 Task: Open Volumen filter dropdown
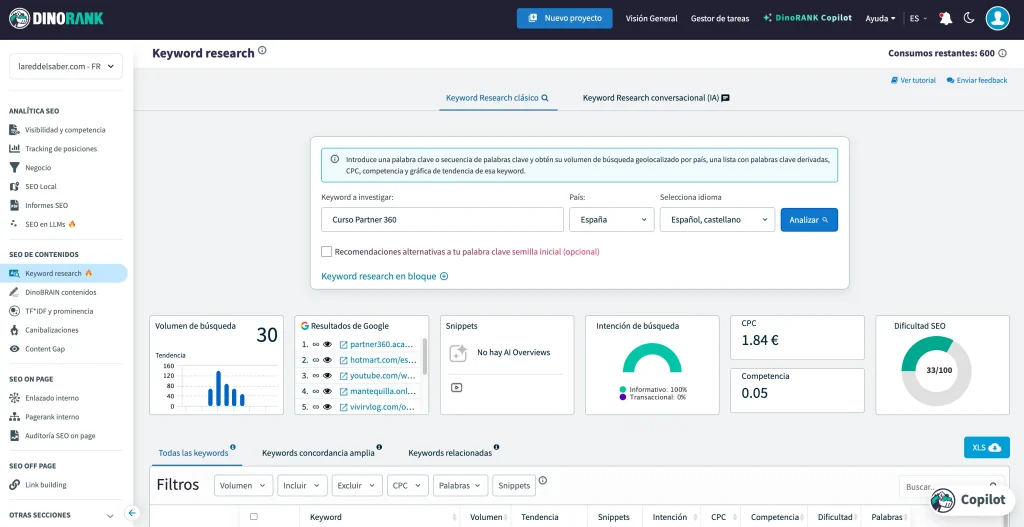click(244, 485)
